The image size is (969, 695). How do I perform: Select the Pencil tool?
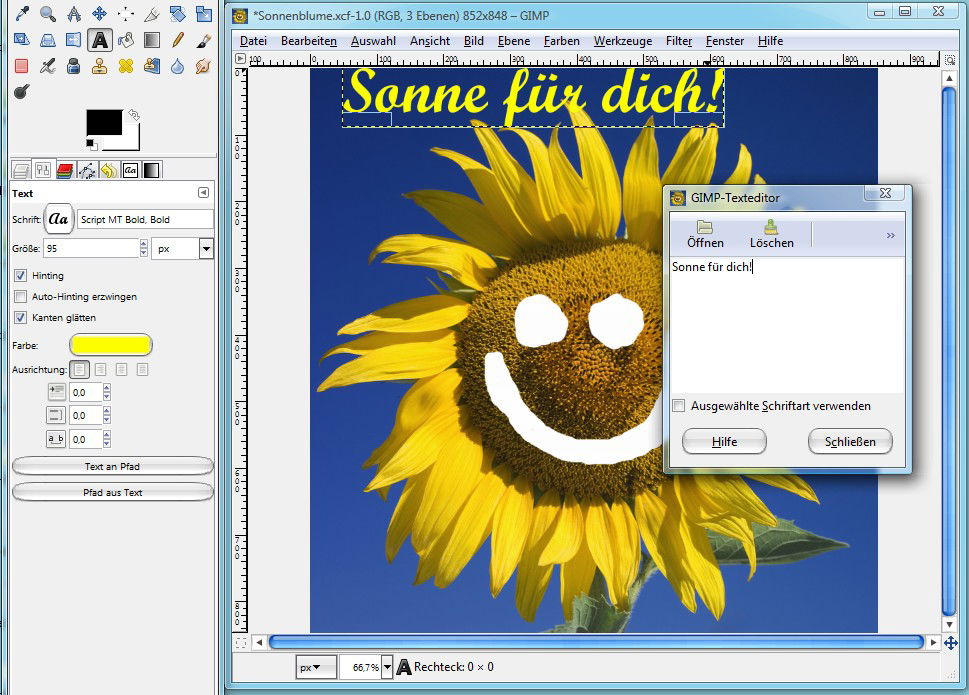177,40
